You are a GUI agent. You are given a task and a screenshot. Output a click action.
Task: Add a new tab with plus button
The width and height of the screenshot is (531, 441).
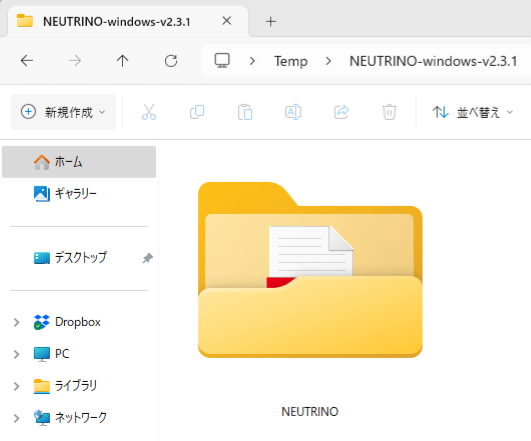point(271,22)
